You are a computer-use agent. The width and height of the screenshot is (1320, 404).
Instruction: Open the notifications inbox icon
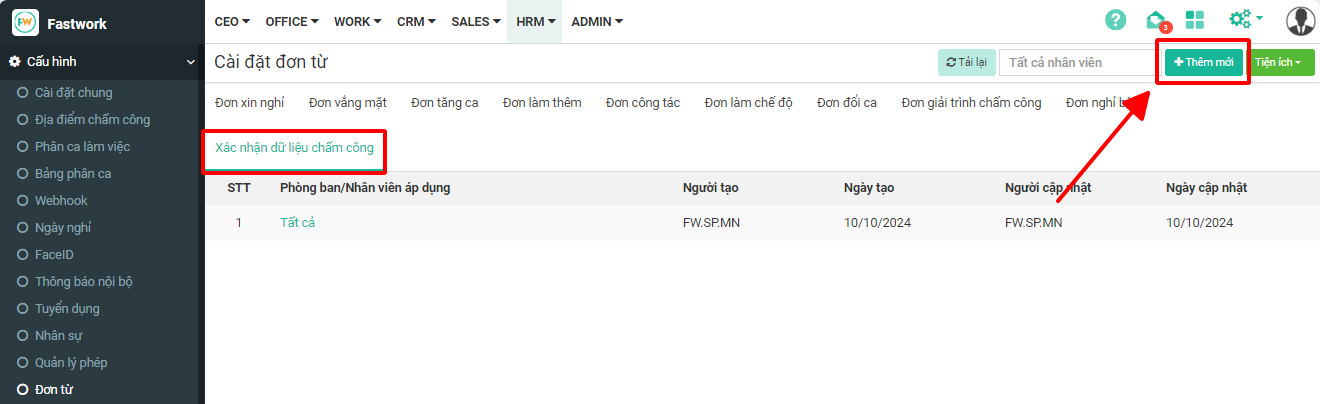(1156, 20)
